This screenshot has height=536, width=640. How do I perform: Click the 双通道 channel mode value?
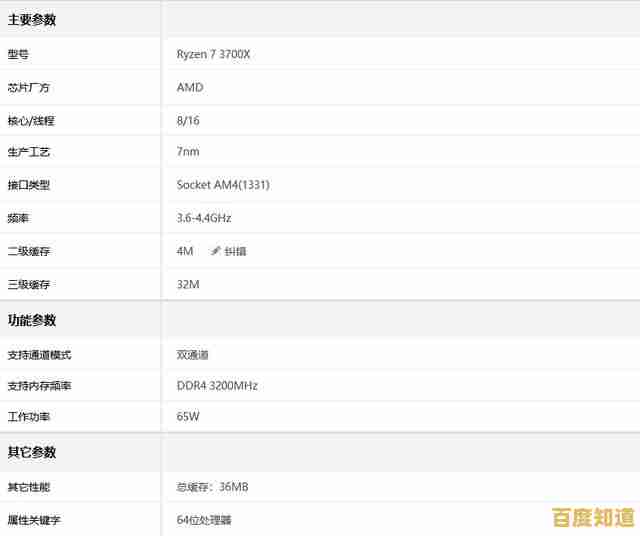point(193,354)
